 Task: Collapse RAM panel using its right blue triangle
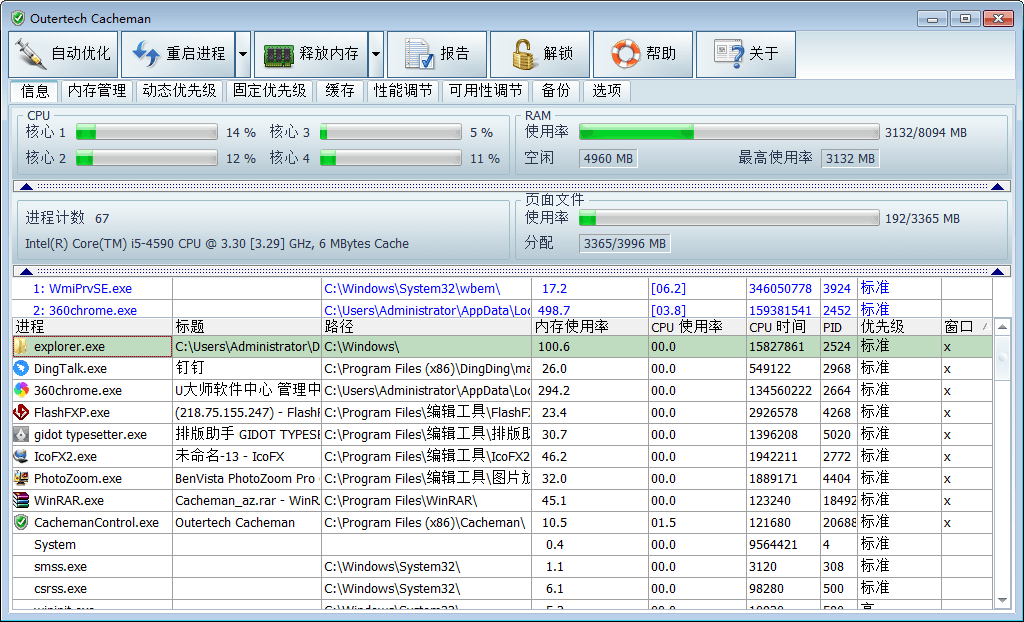click(997, 187)
